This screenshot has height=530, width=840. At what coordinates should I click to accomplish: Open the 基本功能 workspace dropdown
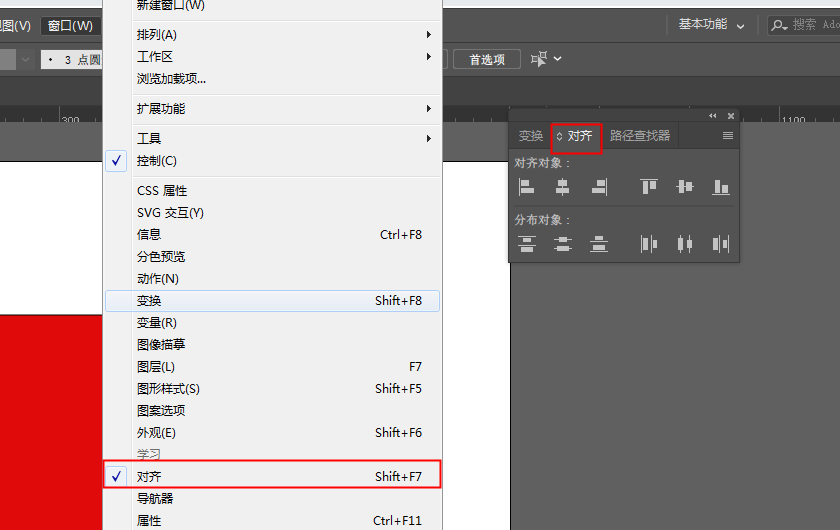(x=711, y=25)
